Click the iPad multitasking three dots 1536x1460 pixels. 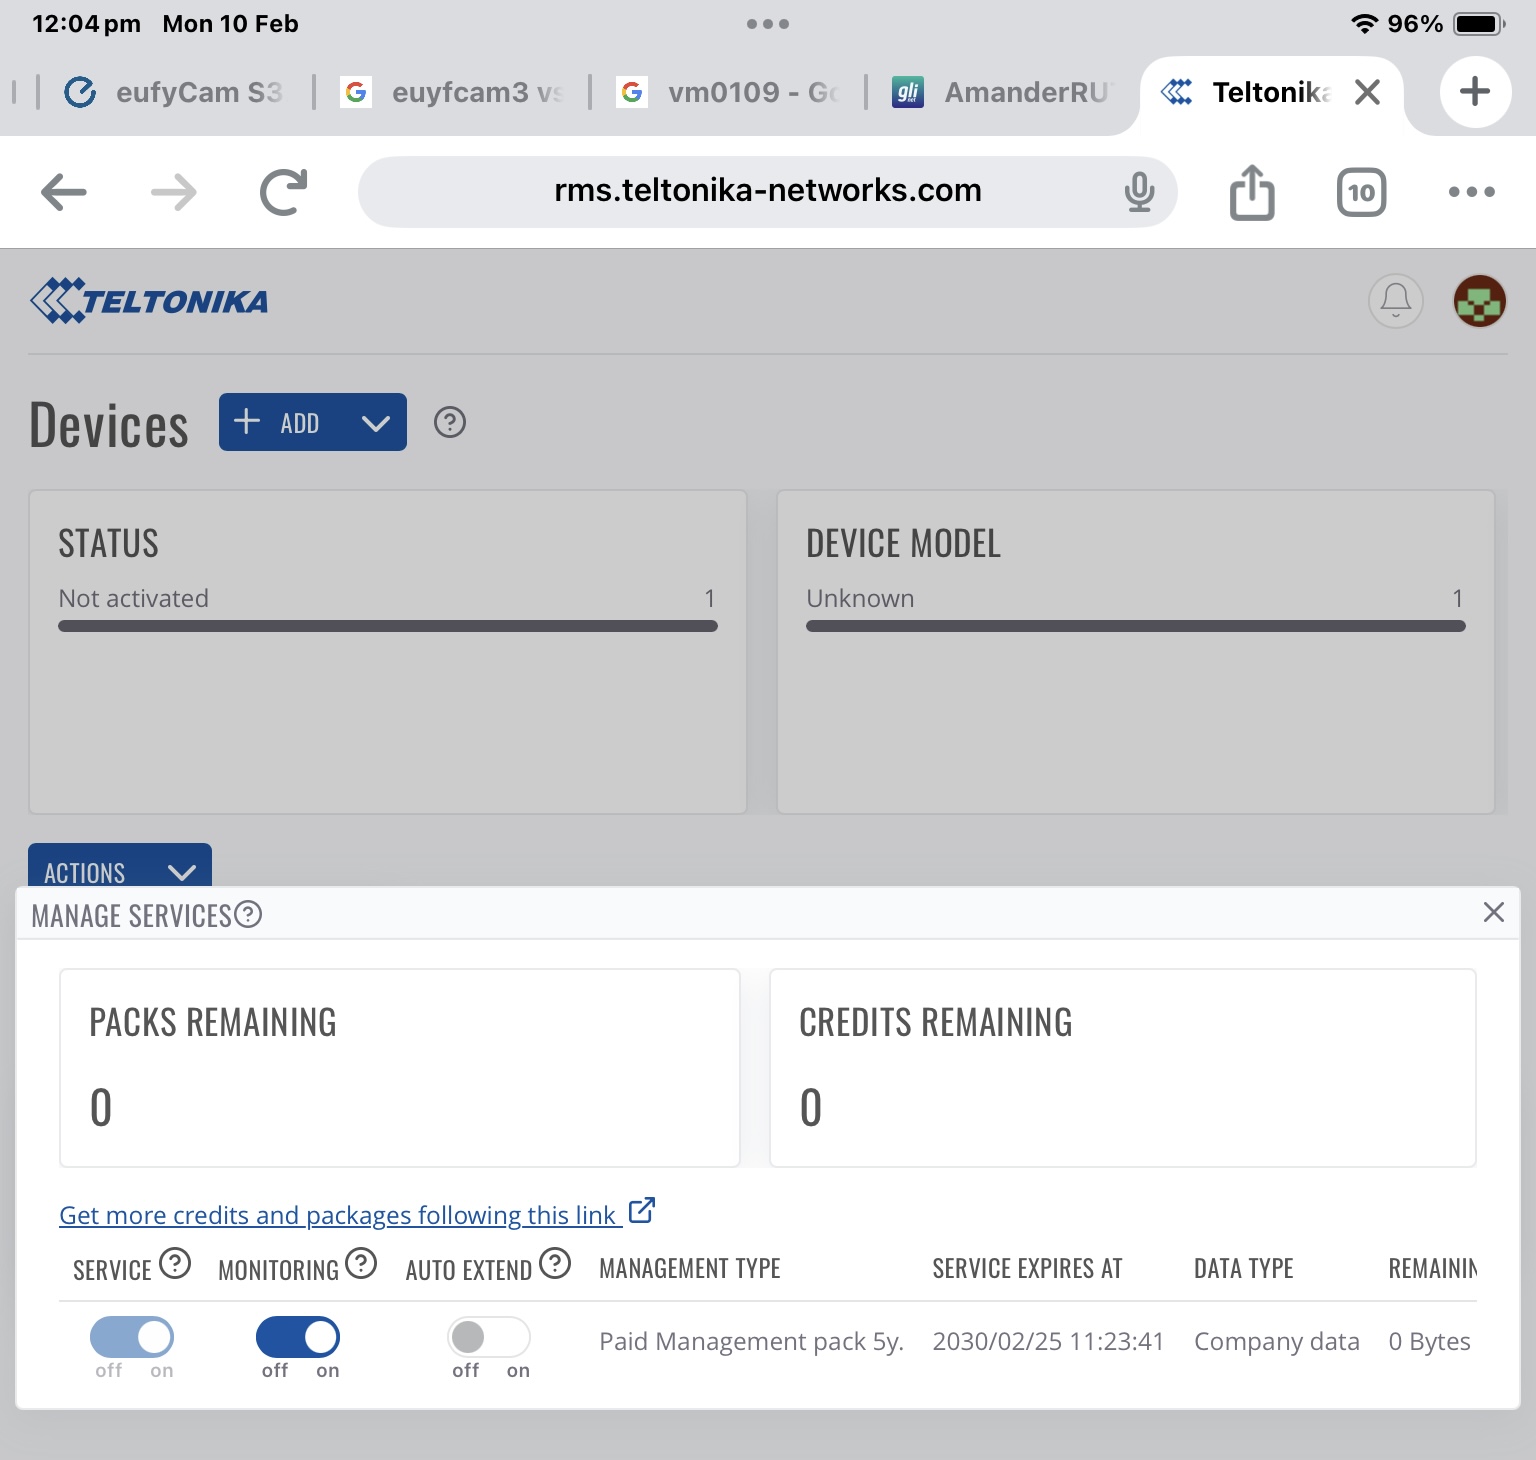[x=768, y=24]
